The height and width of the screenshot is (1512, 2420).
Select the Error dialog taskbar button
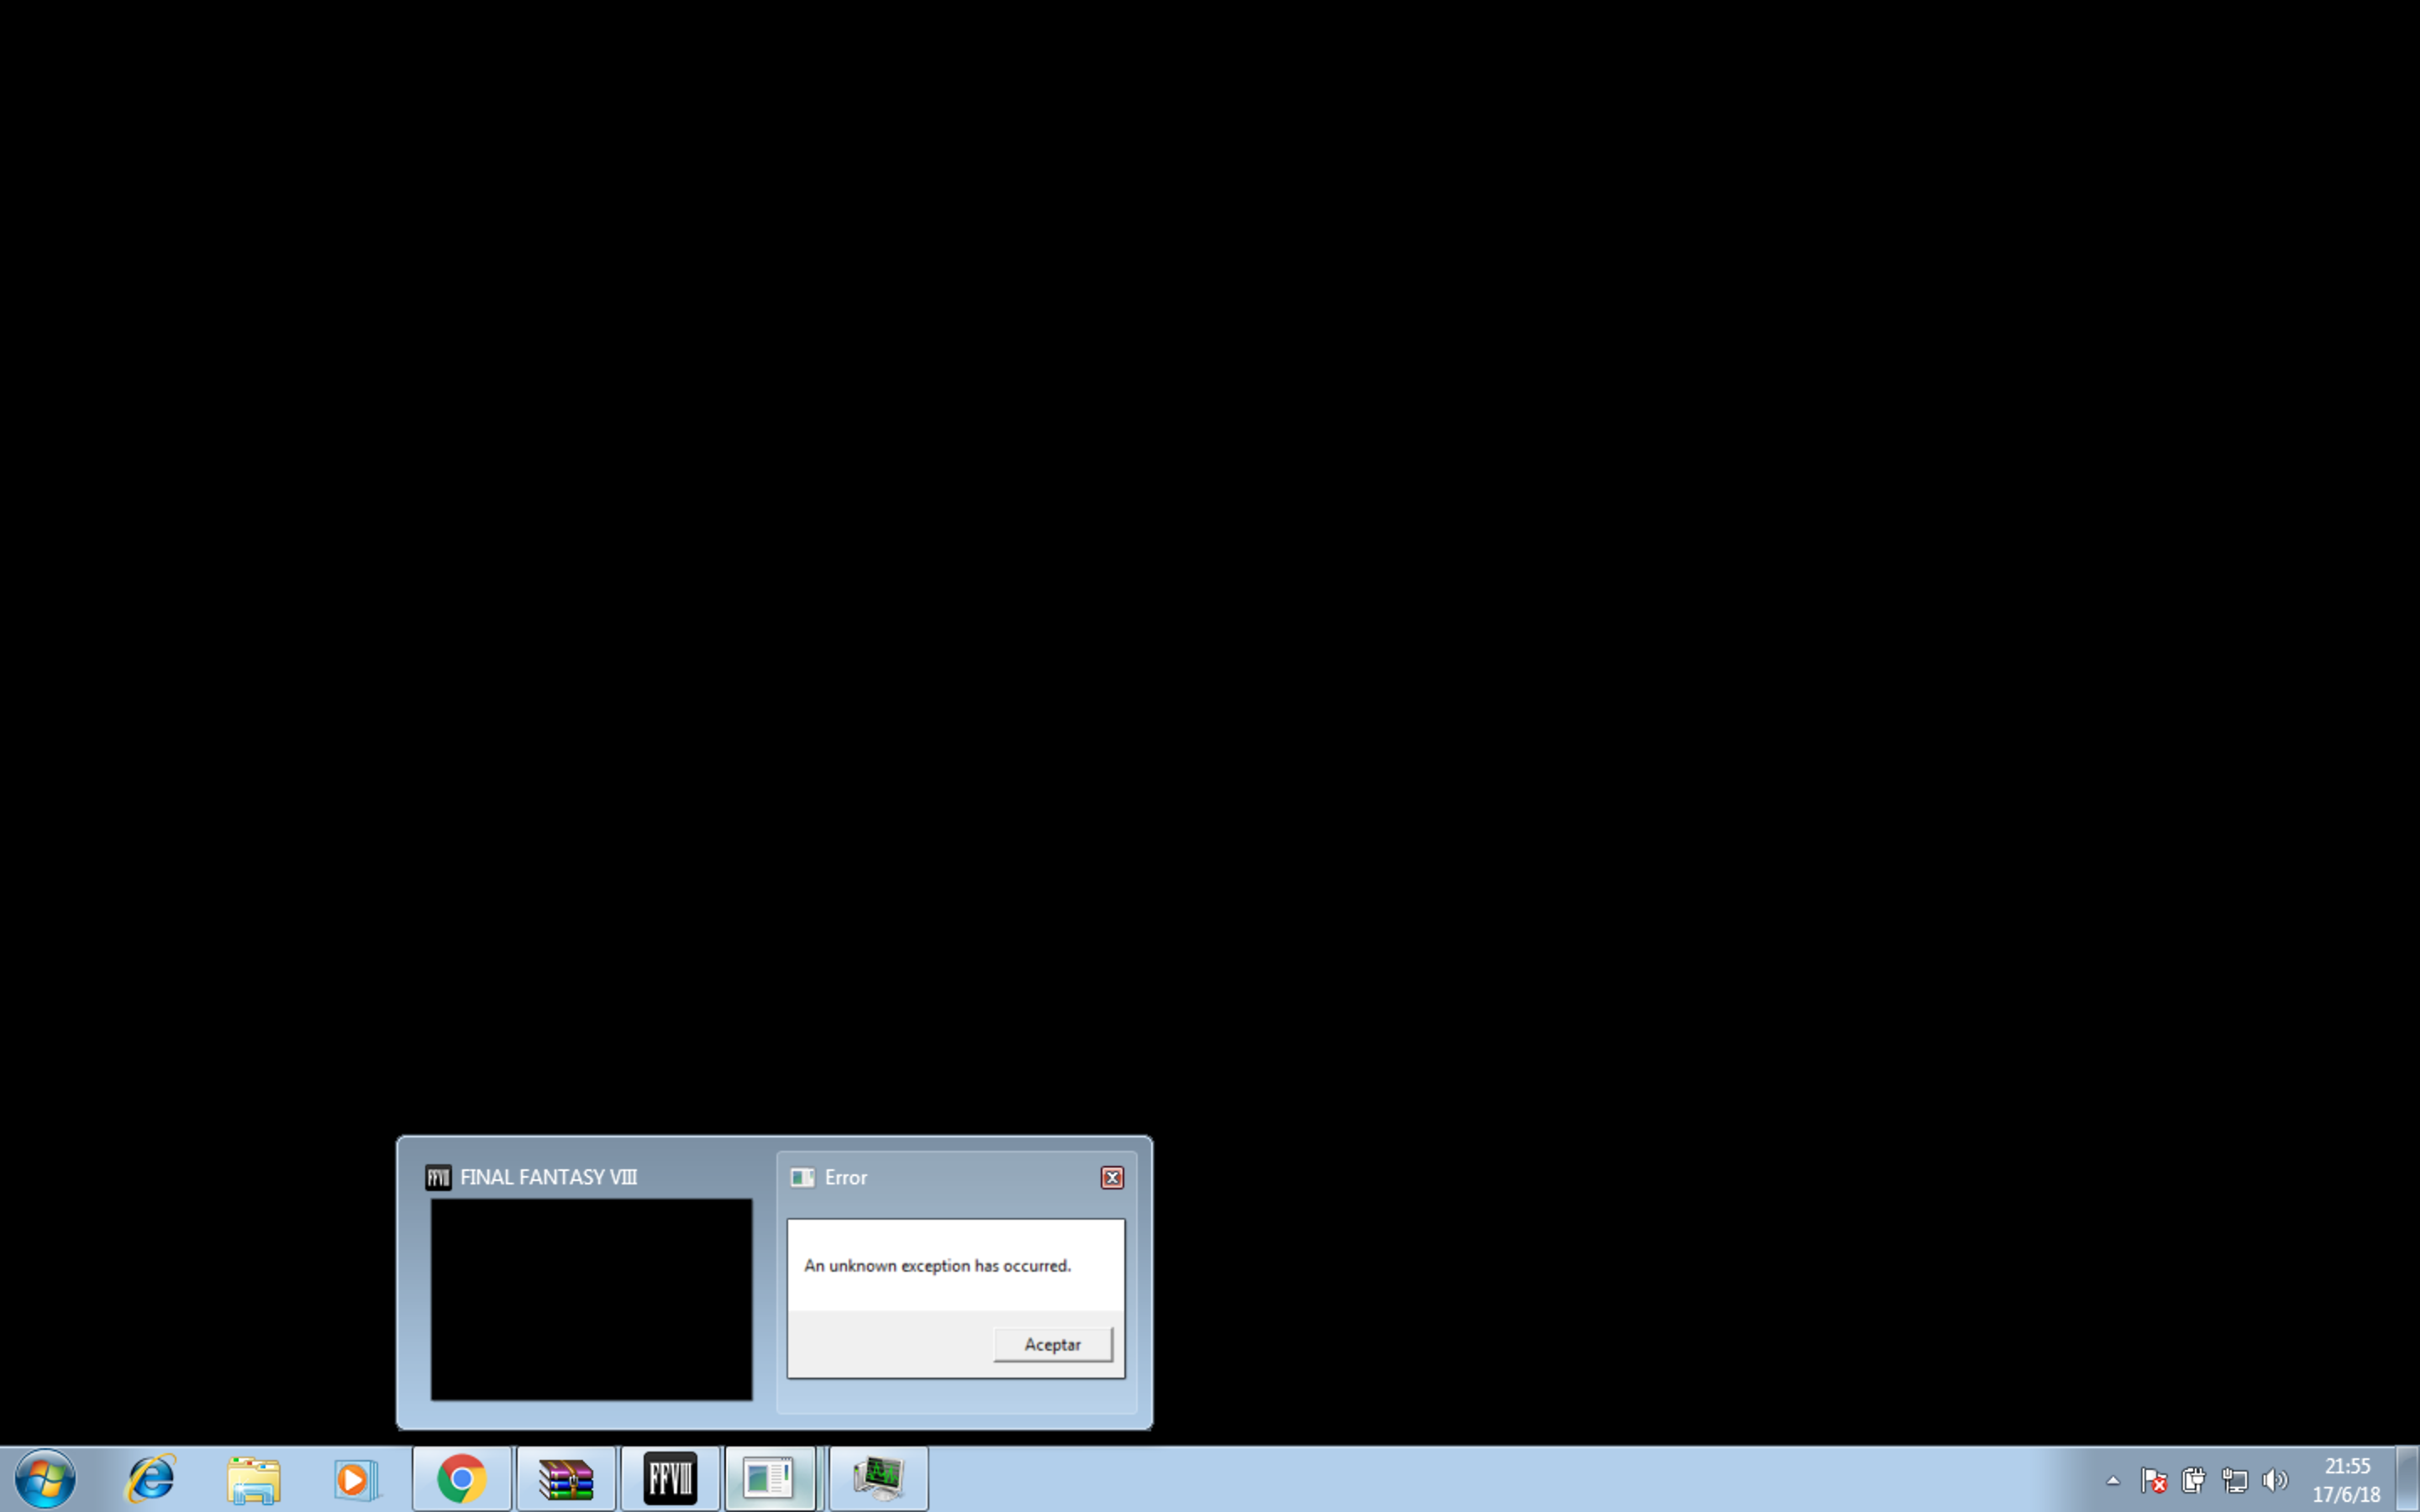click(771, 1478)
